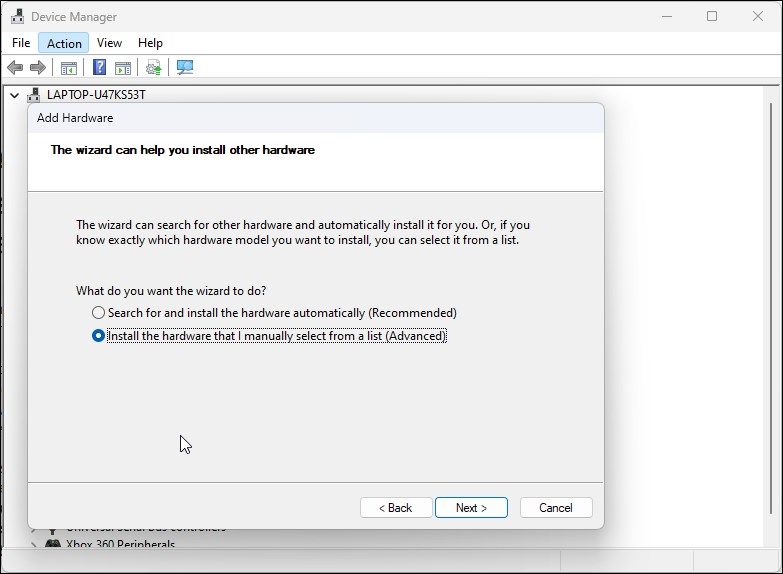Open Help via the blue question mark icon
Screen dimensions: 783x574
pos(100,68)
